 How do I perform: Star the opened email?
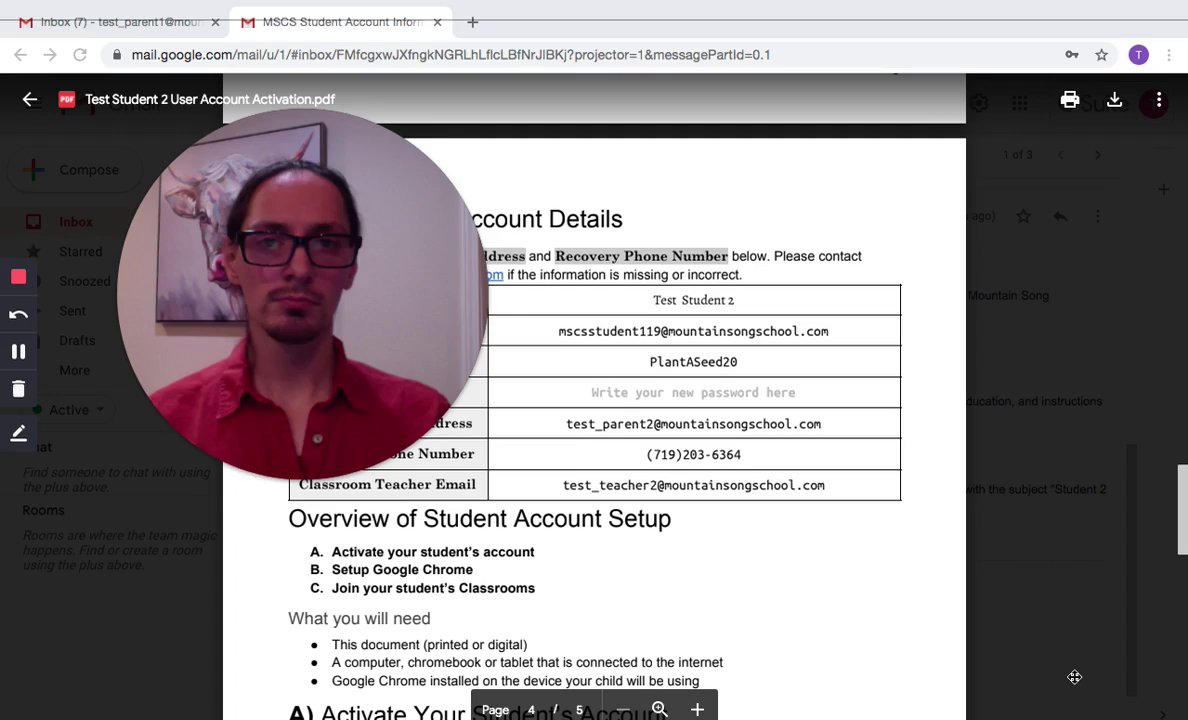[x=1024, y=217]
